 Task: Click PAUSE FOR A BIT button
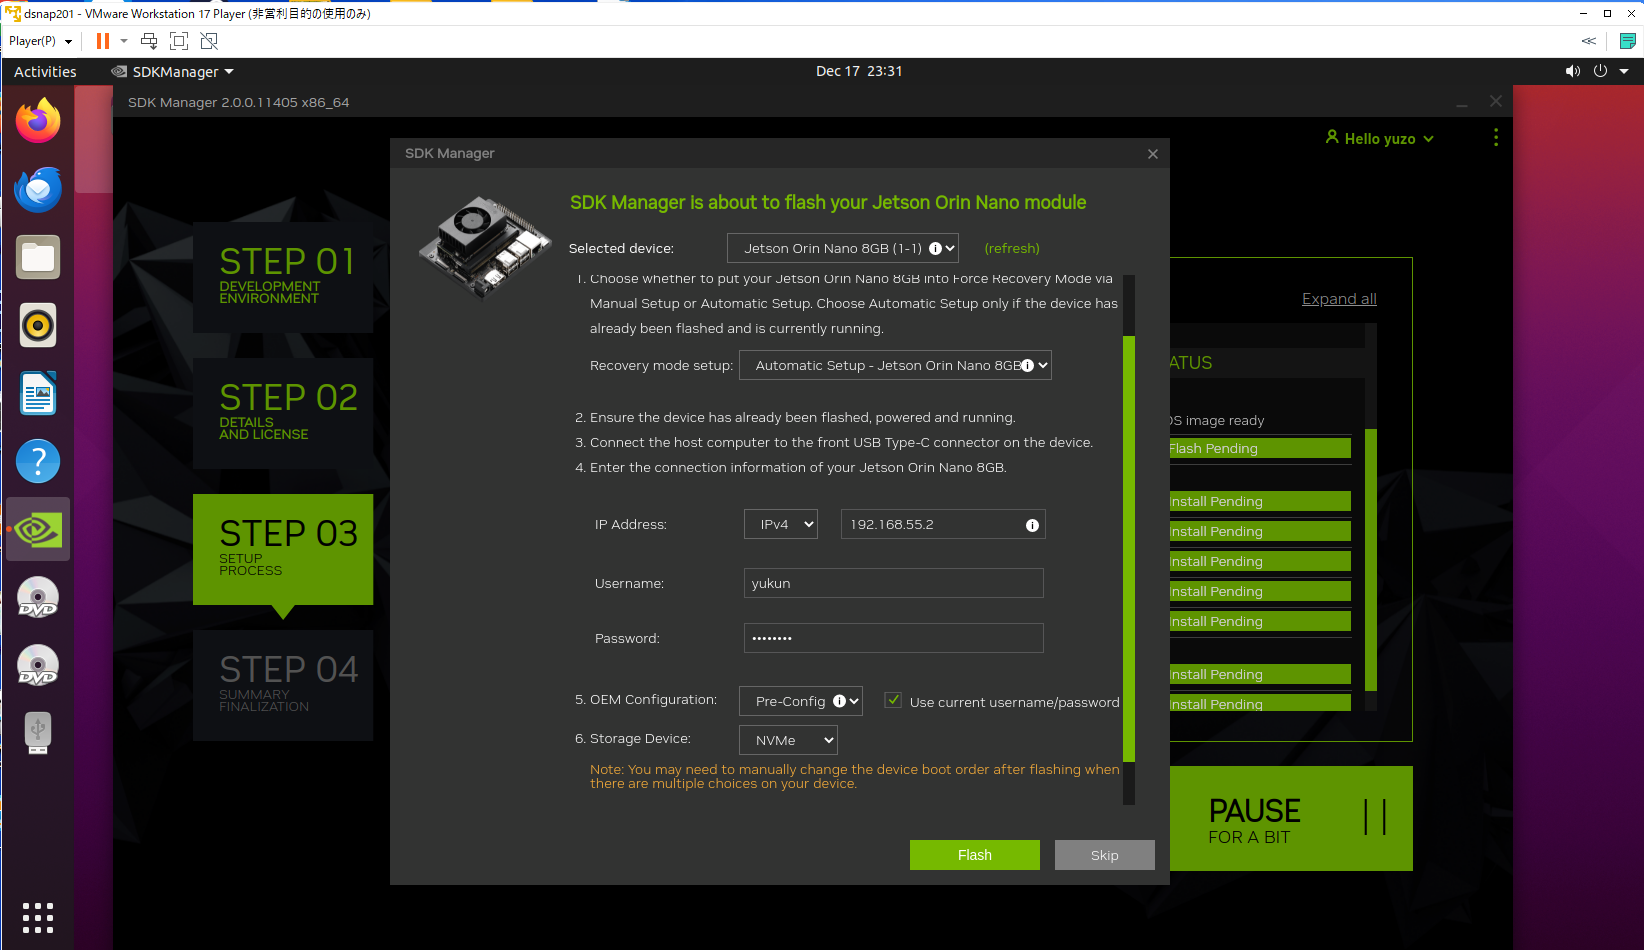1291,818
